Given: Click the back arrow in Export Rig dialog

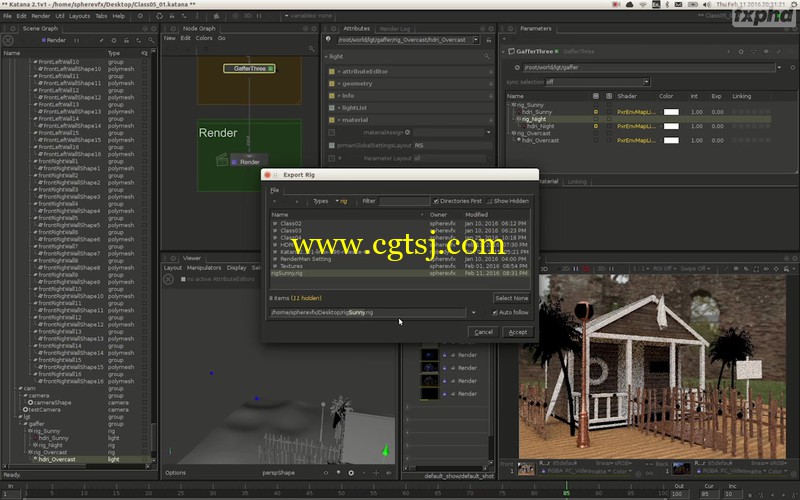Looking at the screenshot, I should pos(274,201).
